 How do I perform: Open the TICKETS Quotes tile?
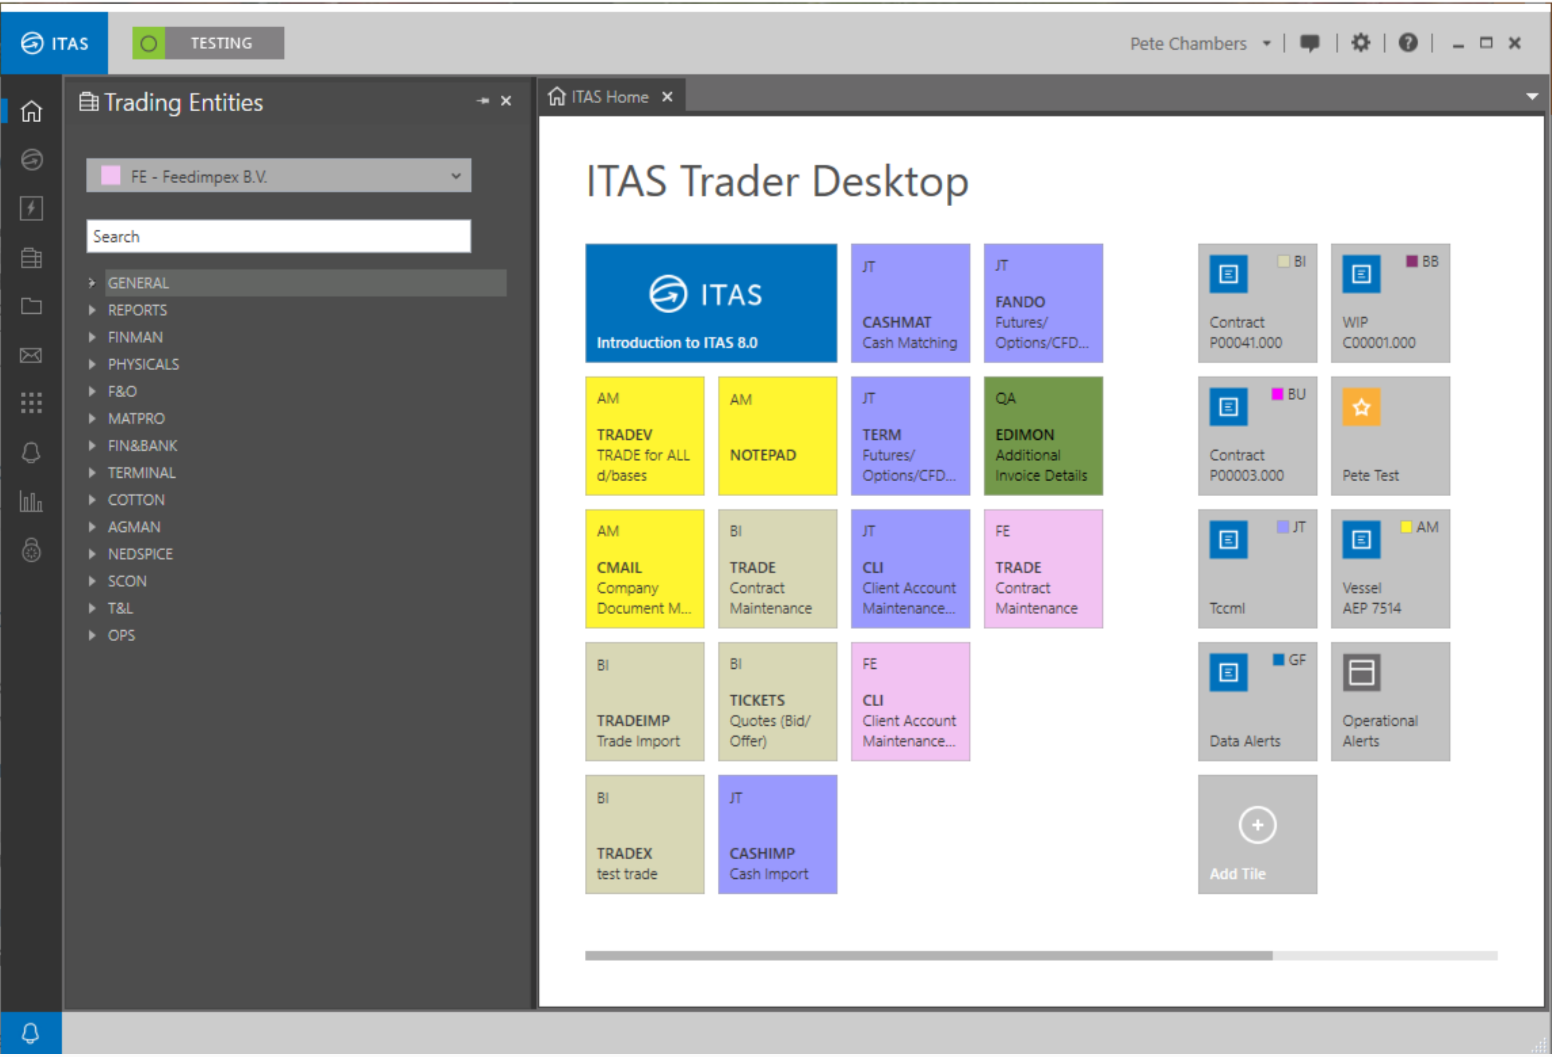[x=777, y=701]
